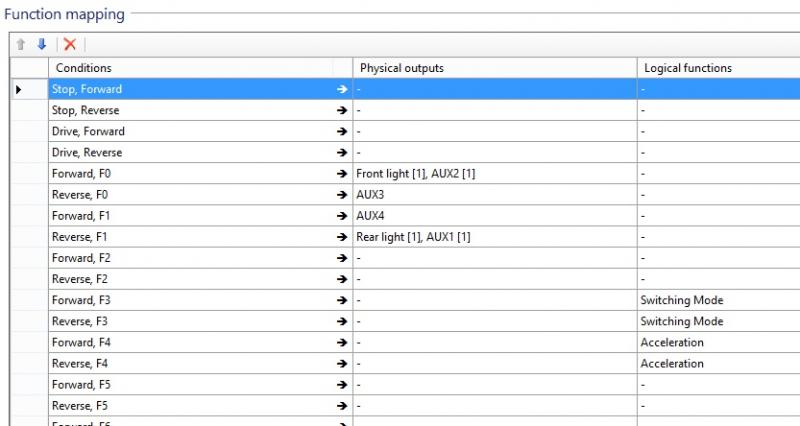Click the grey move-up arrow icon
The image size is (800, 426).
[20, 44]
